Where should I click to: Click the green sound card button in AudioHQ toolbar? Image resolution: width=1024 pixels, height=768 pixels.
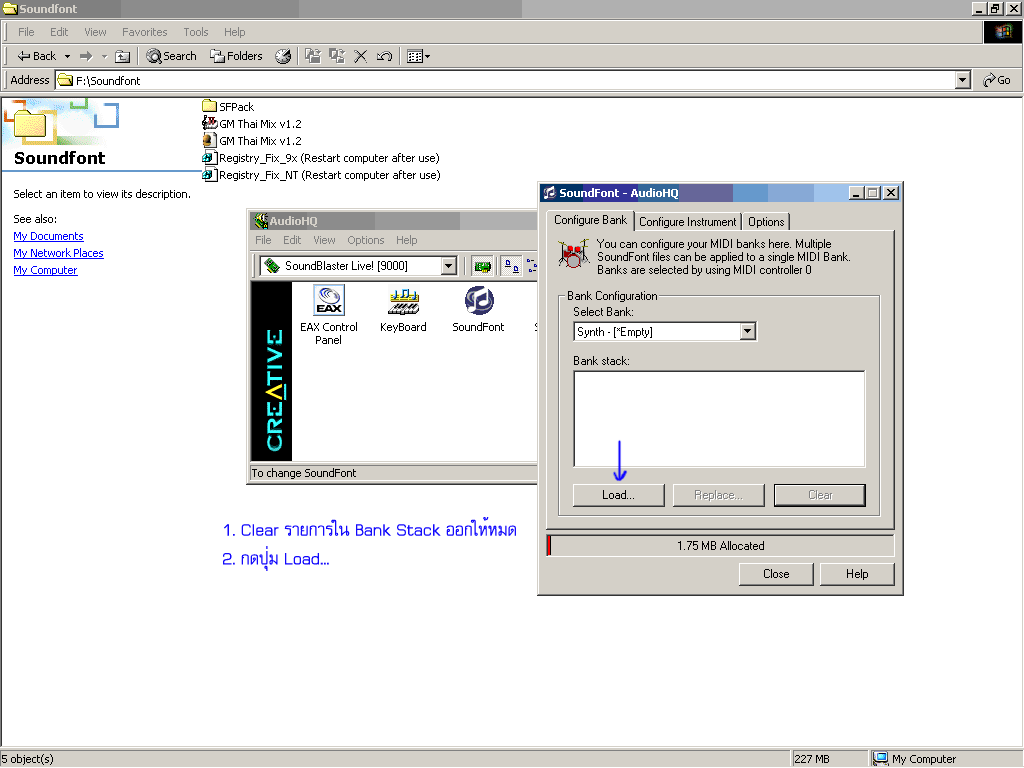point(483,266)
